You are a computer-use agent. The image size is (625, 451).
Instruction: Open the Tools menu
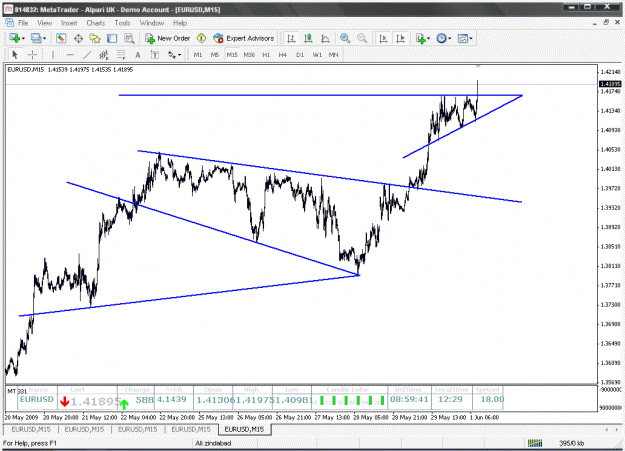pos(122,23)
